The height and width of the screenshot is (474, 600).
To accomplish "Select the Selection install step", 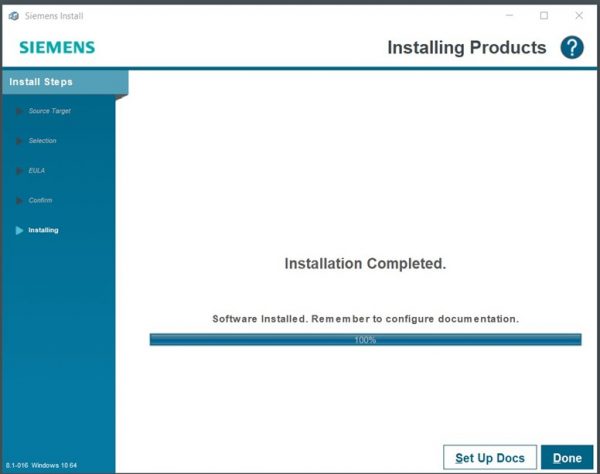I will click(x=42, y=141).
